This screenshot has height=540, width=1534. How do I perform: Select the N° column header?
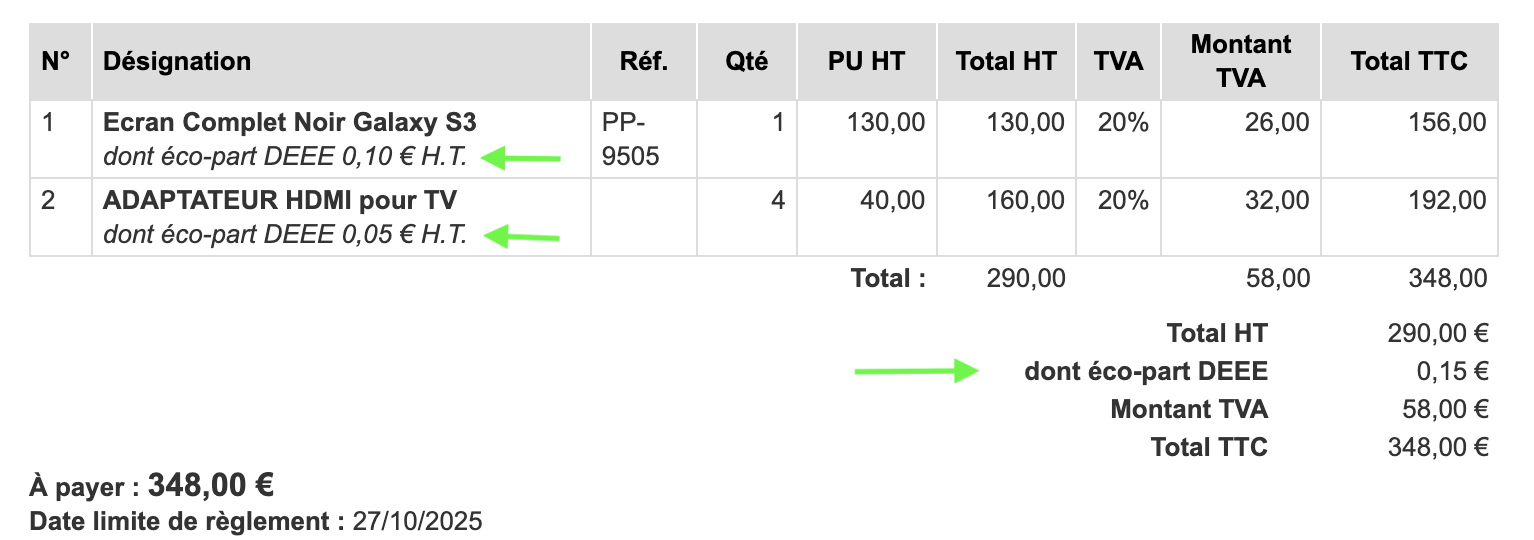coord(56,61)
